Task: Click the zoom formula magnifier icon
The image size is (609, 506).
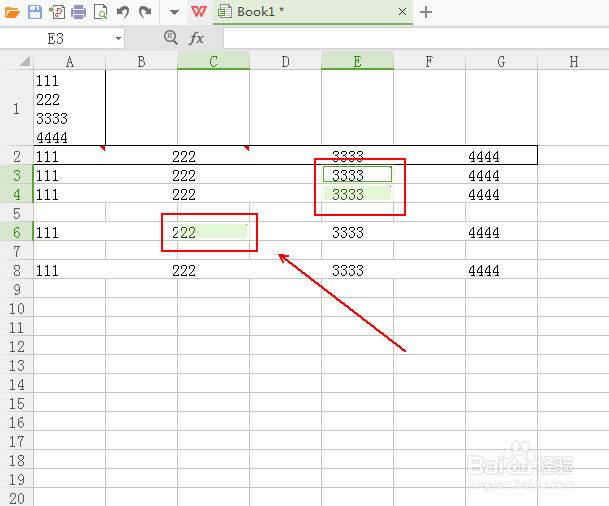Action: [171, 38]
